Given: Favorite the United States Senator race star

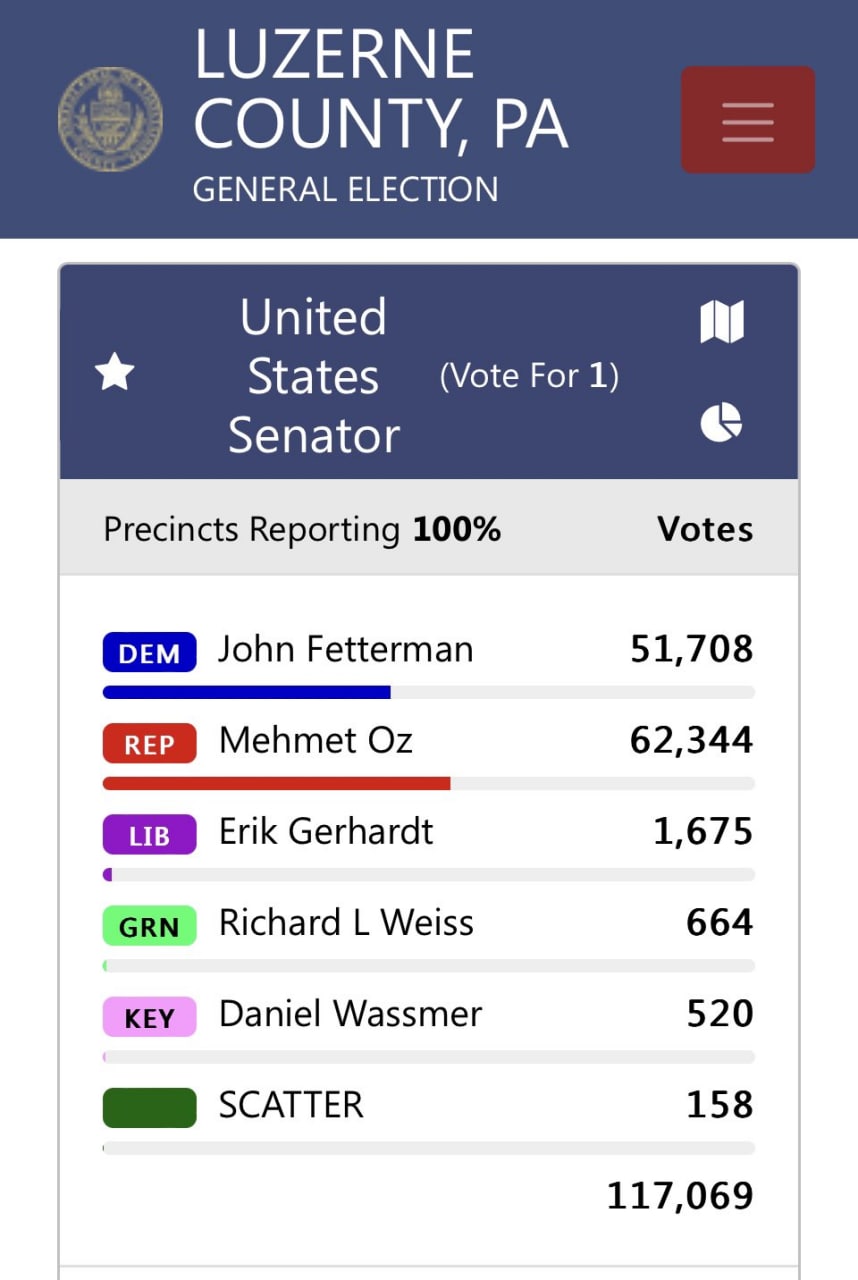Looking at the screenshot, I should [114, 375].
